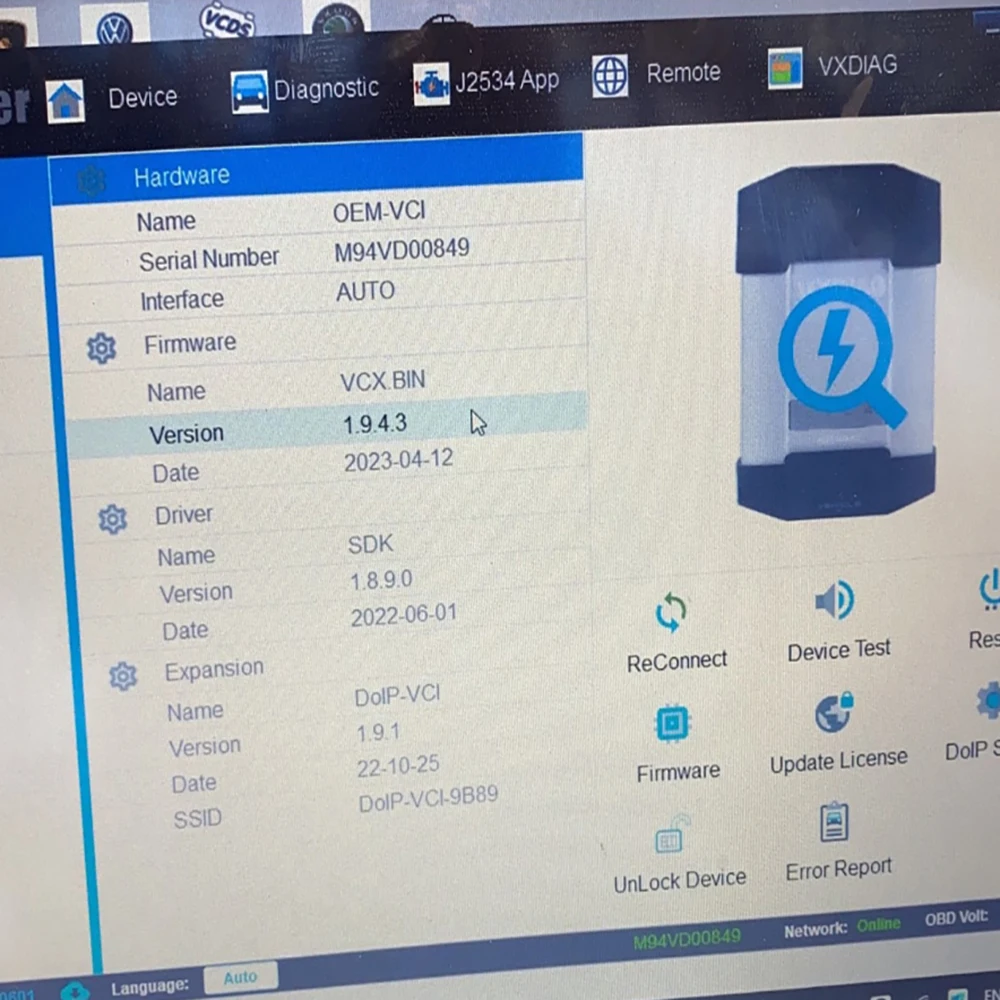This screenshot has height=1000, width=1000.
Task: Click the Expansion section gear icon
Action: 123,676
